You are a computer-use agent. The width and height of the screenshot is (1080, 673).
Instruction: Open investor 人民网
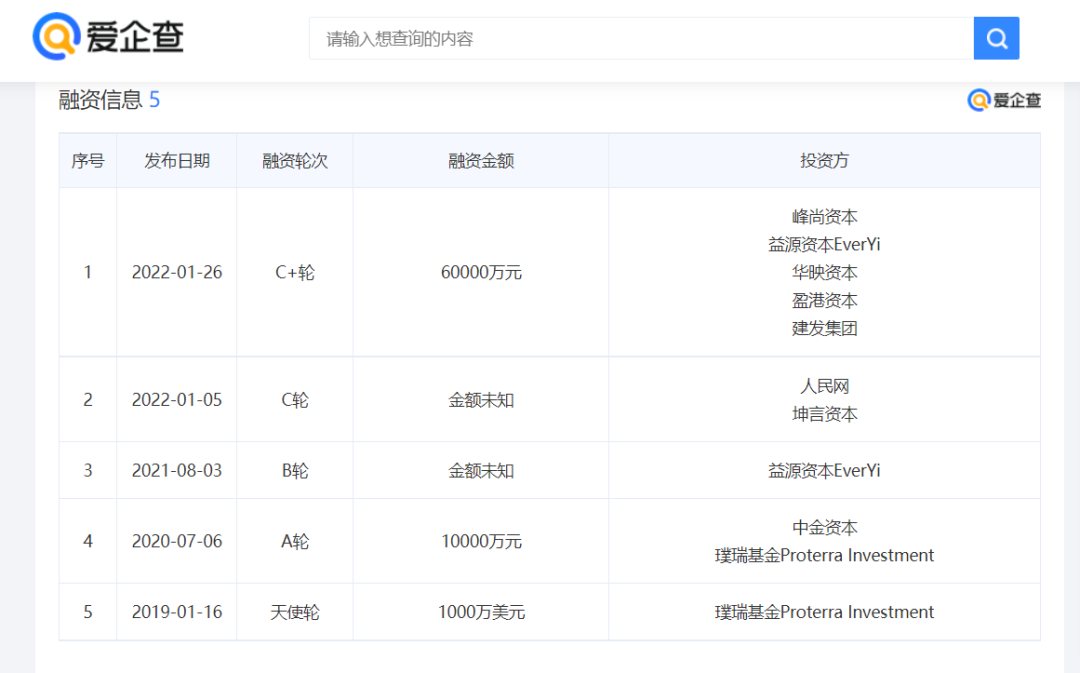tap(824, 386)
